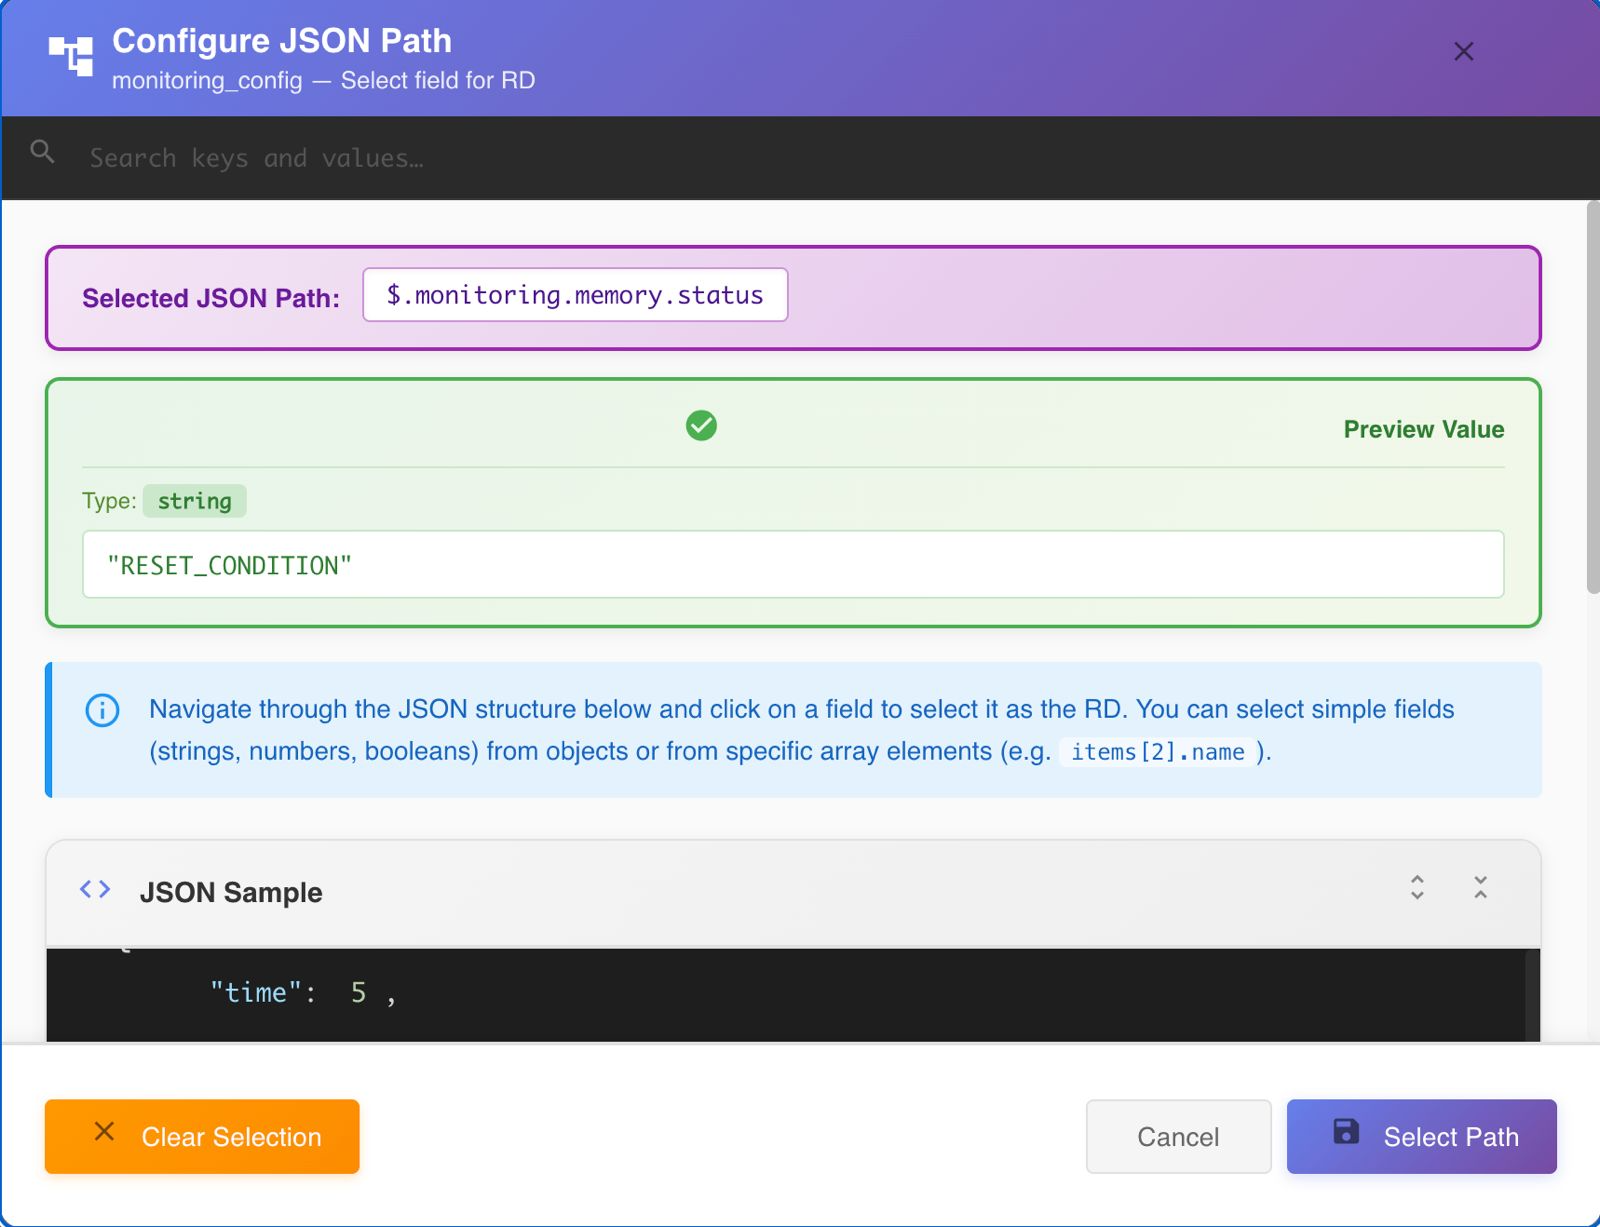Click the JSON code panel scrollbar
Image resolution: width=1600 pixels, height=1227 pixels.
tap(1532, 995)
